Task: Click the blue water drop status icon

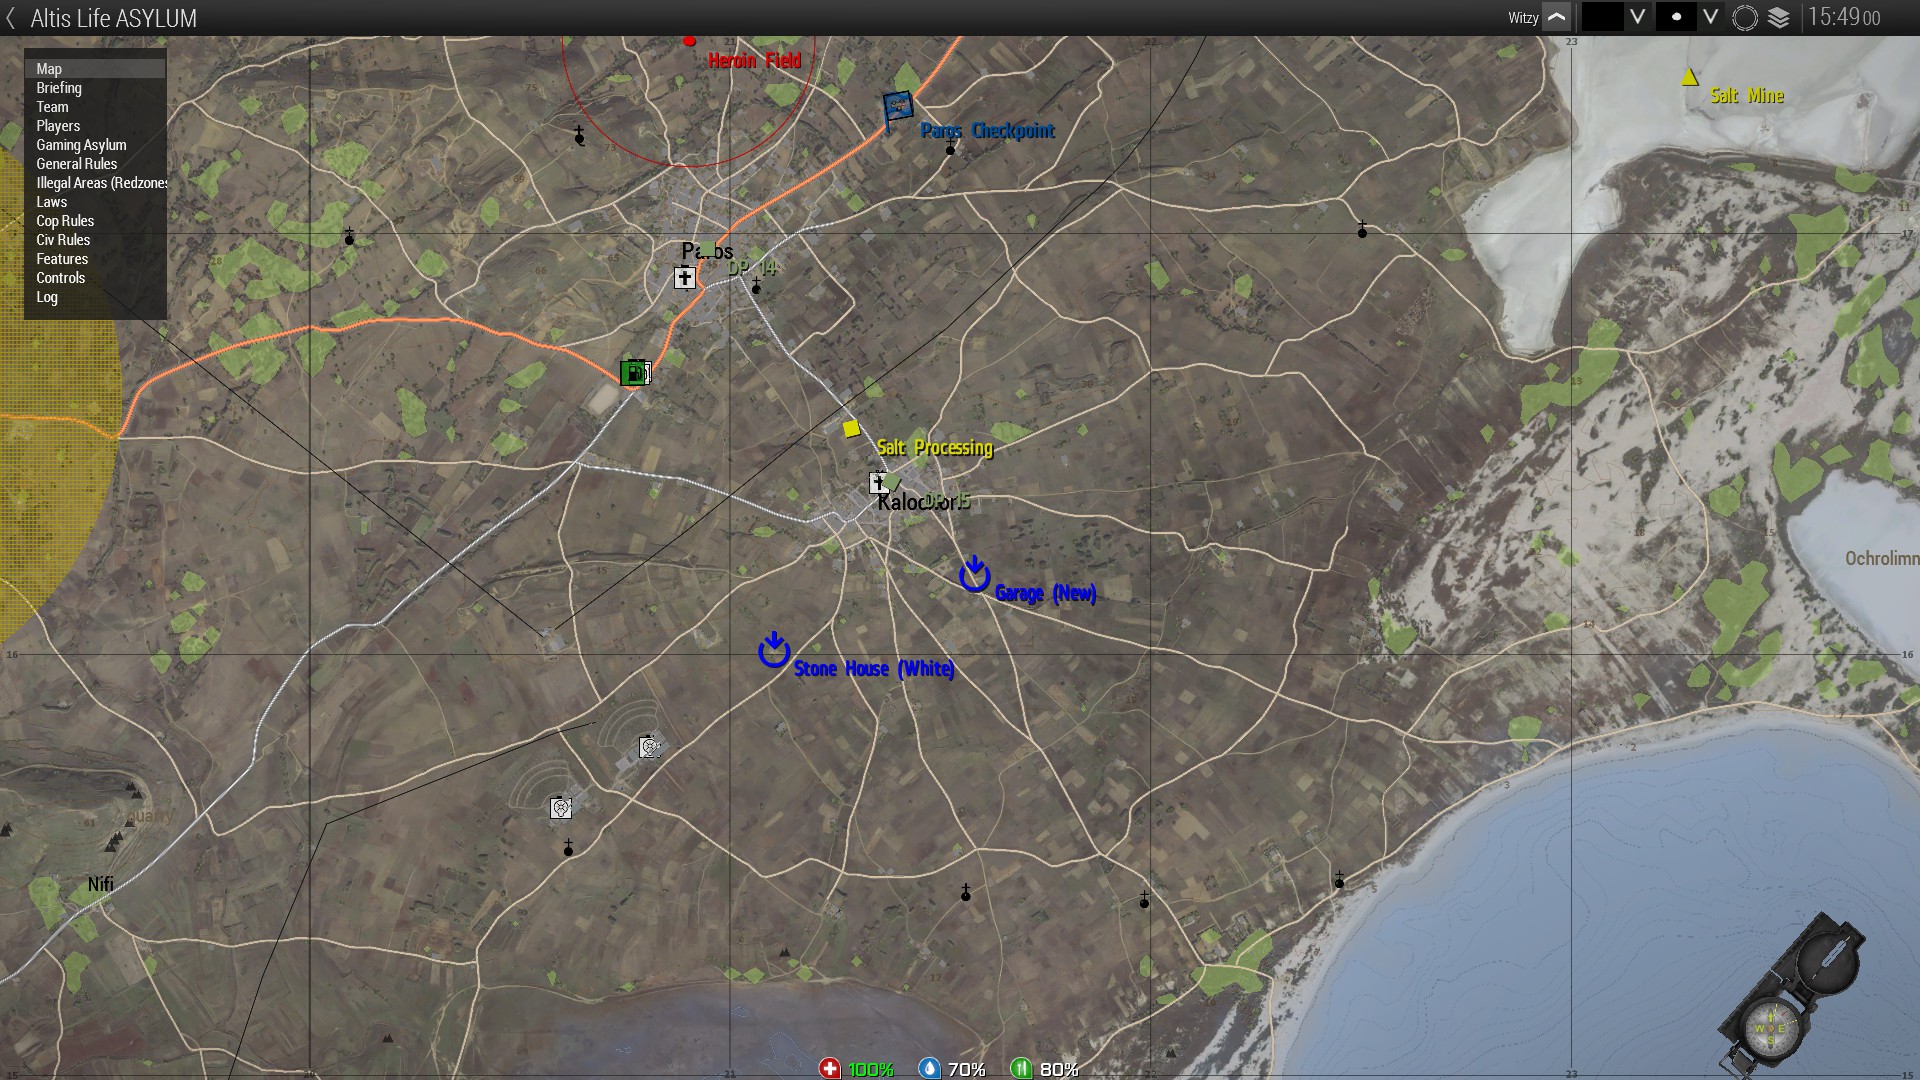Action: [x=929, y=1069]
